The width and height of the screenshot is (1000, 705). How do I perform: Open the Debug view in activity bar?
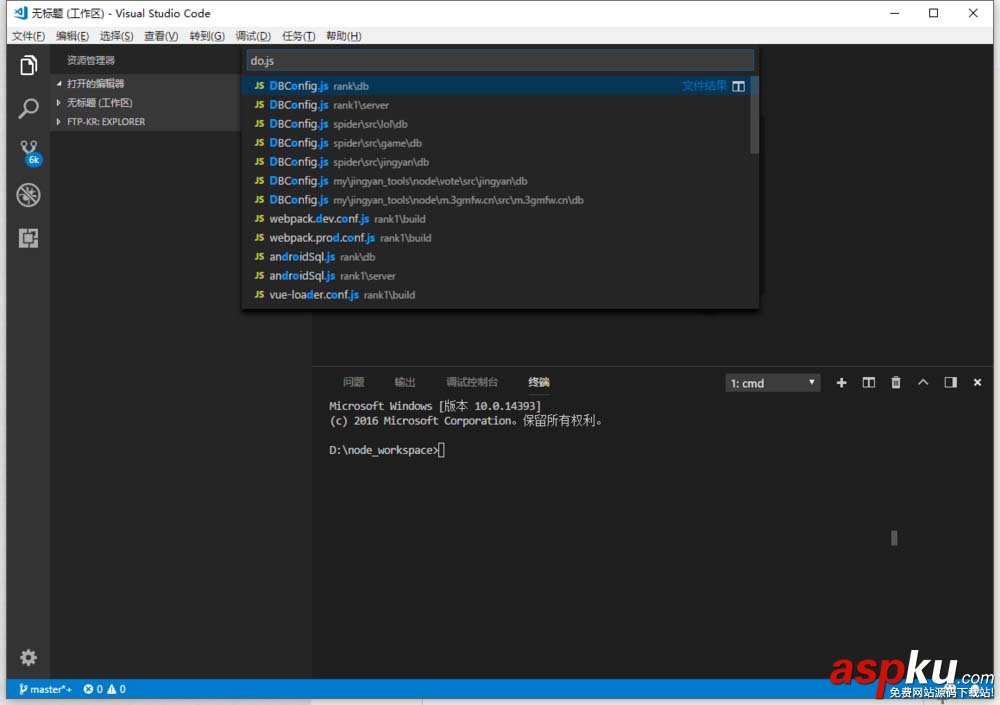28,195
